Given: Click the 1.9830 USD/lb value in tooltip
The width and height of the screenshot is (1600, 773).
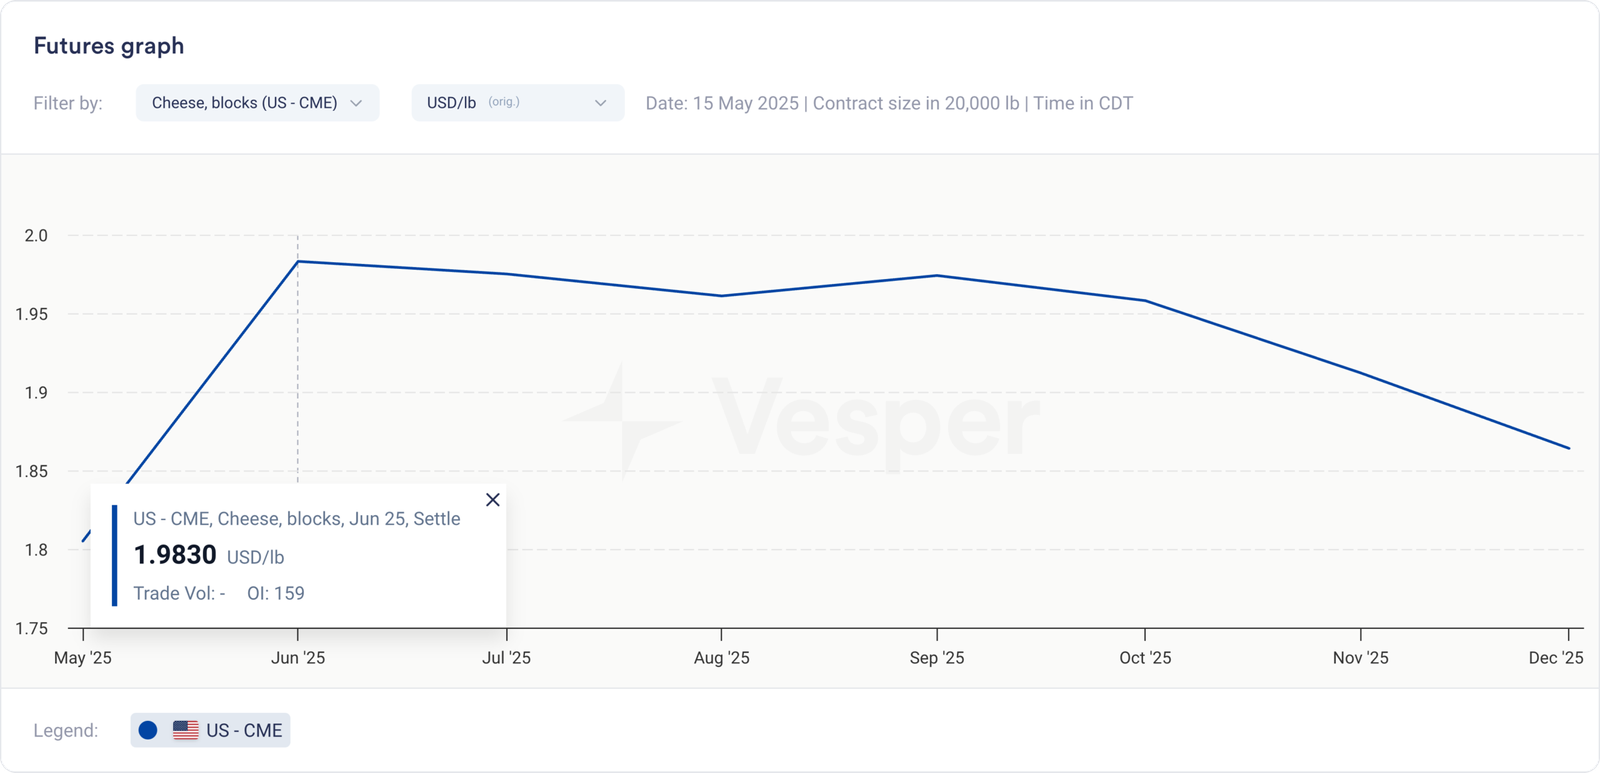Looking at the screenshot, I should [175, 556].
